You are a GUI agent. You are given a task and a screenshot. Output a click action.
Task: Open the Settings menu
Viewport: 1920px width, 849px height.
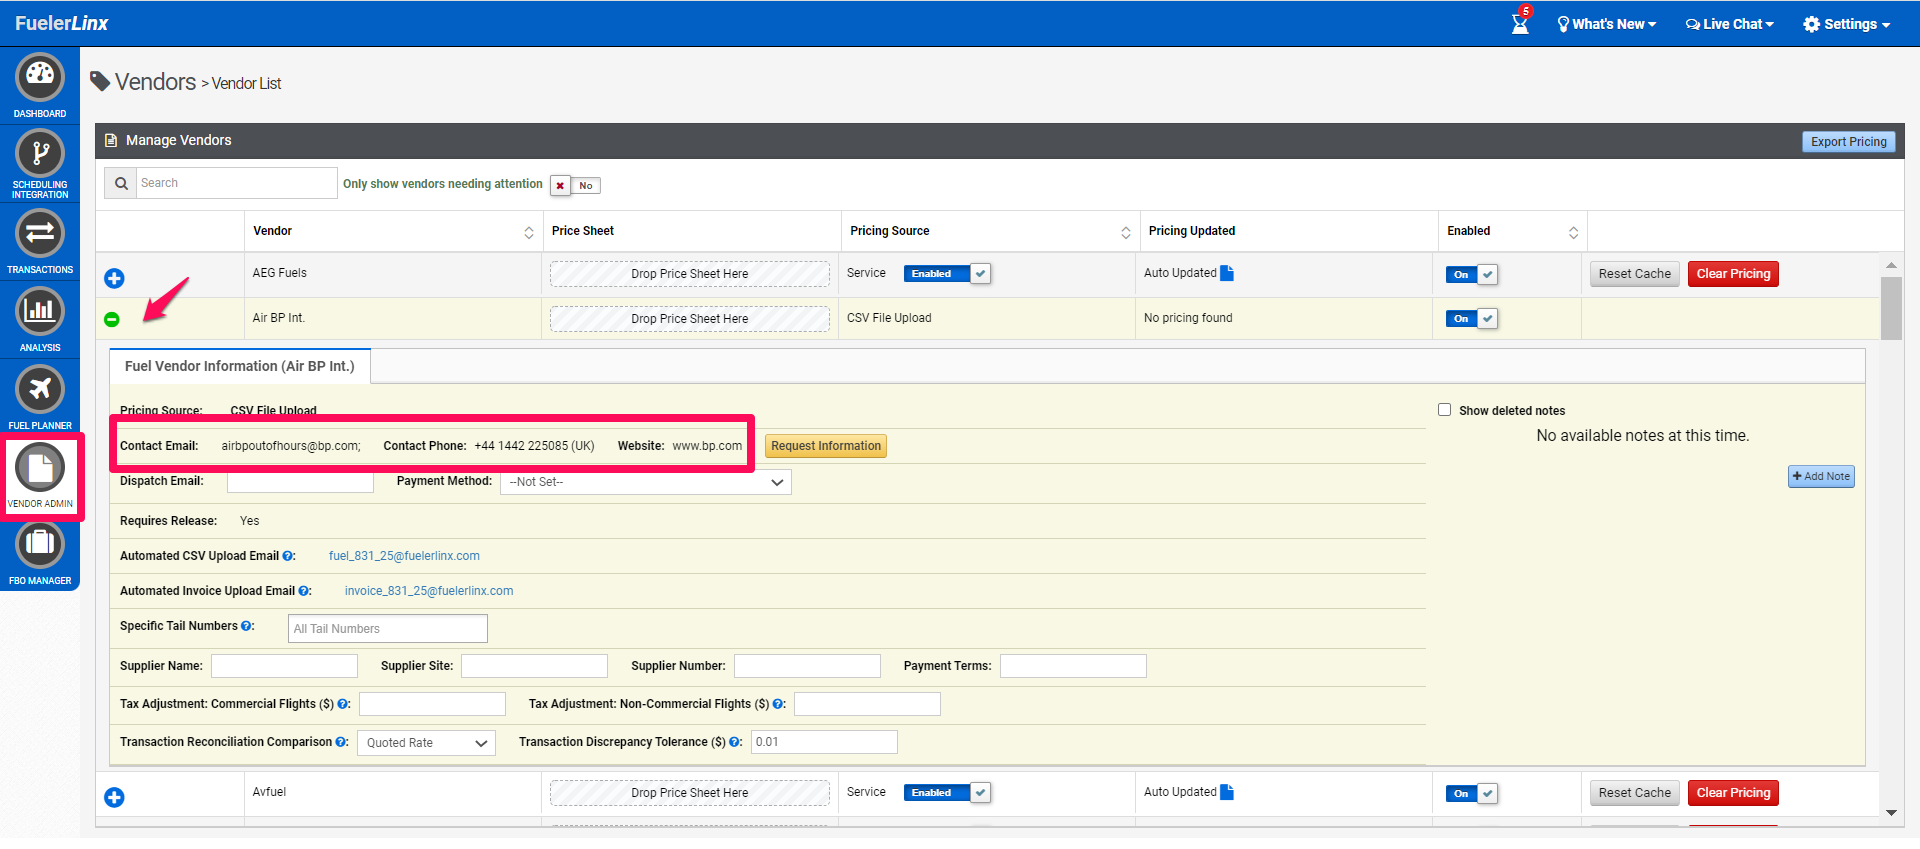[x=1846, y=24]
